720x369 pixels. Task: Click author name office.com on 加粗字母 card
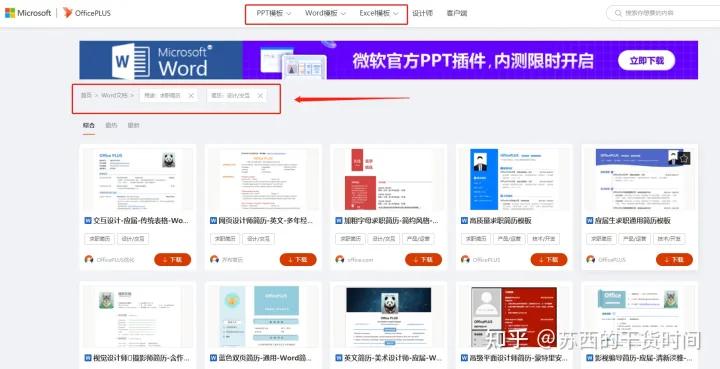360,260
